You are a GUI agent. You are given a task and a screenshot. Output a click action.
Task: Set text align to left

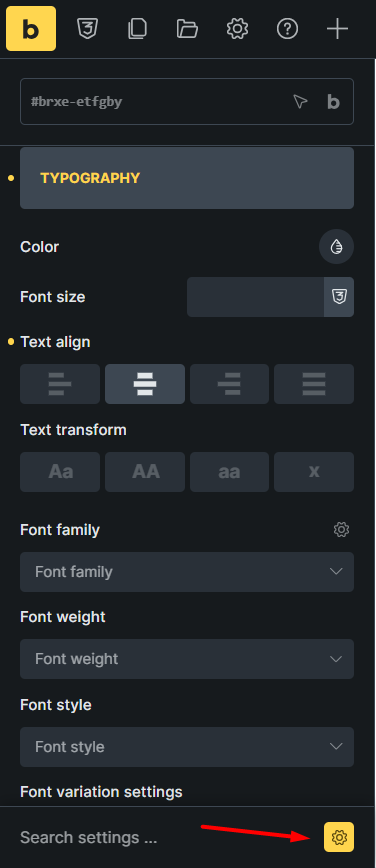60,384
